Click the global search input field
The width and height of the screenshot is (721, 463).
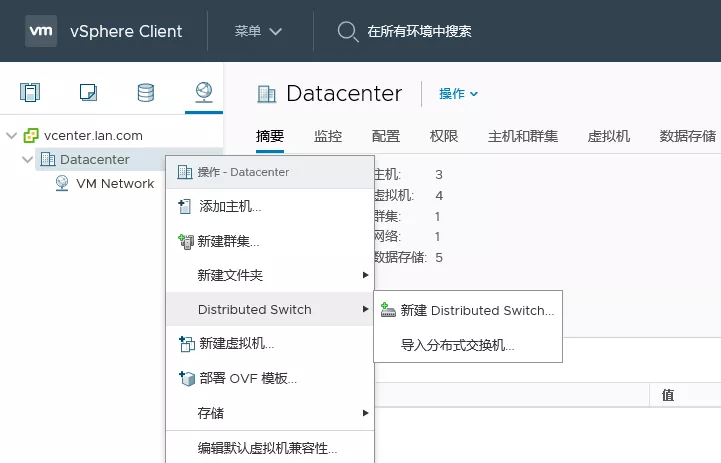point(500,31)
